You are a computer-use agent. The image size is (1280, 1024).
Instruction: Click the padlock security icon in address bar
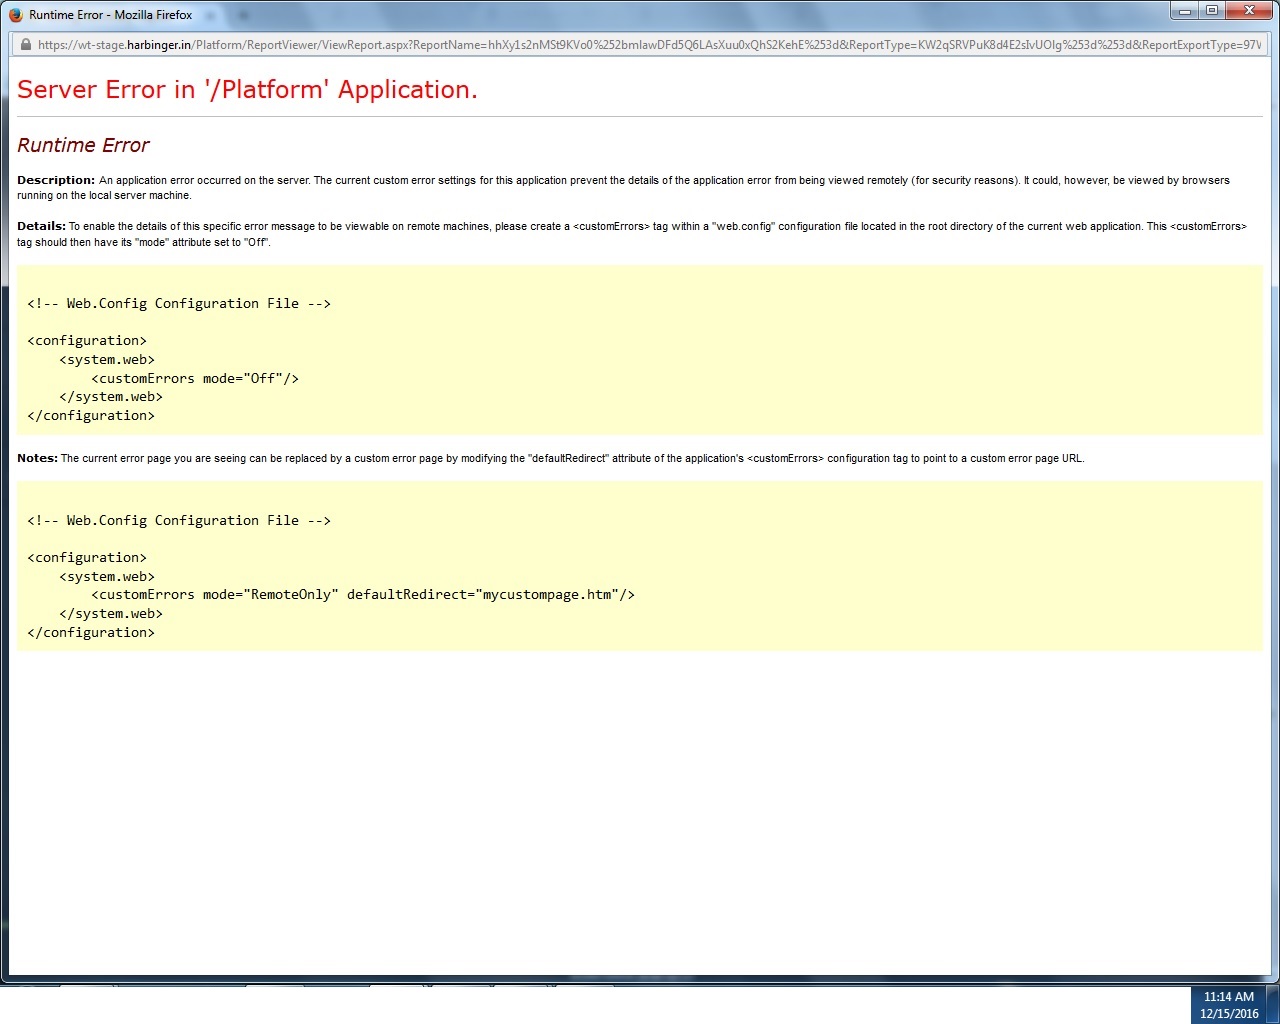point(26,45)
